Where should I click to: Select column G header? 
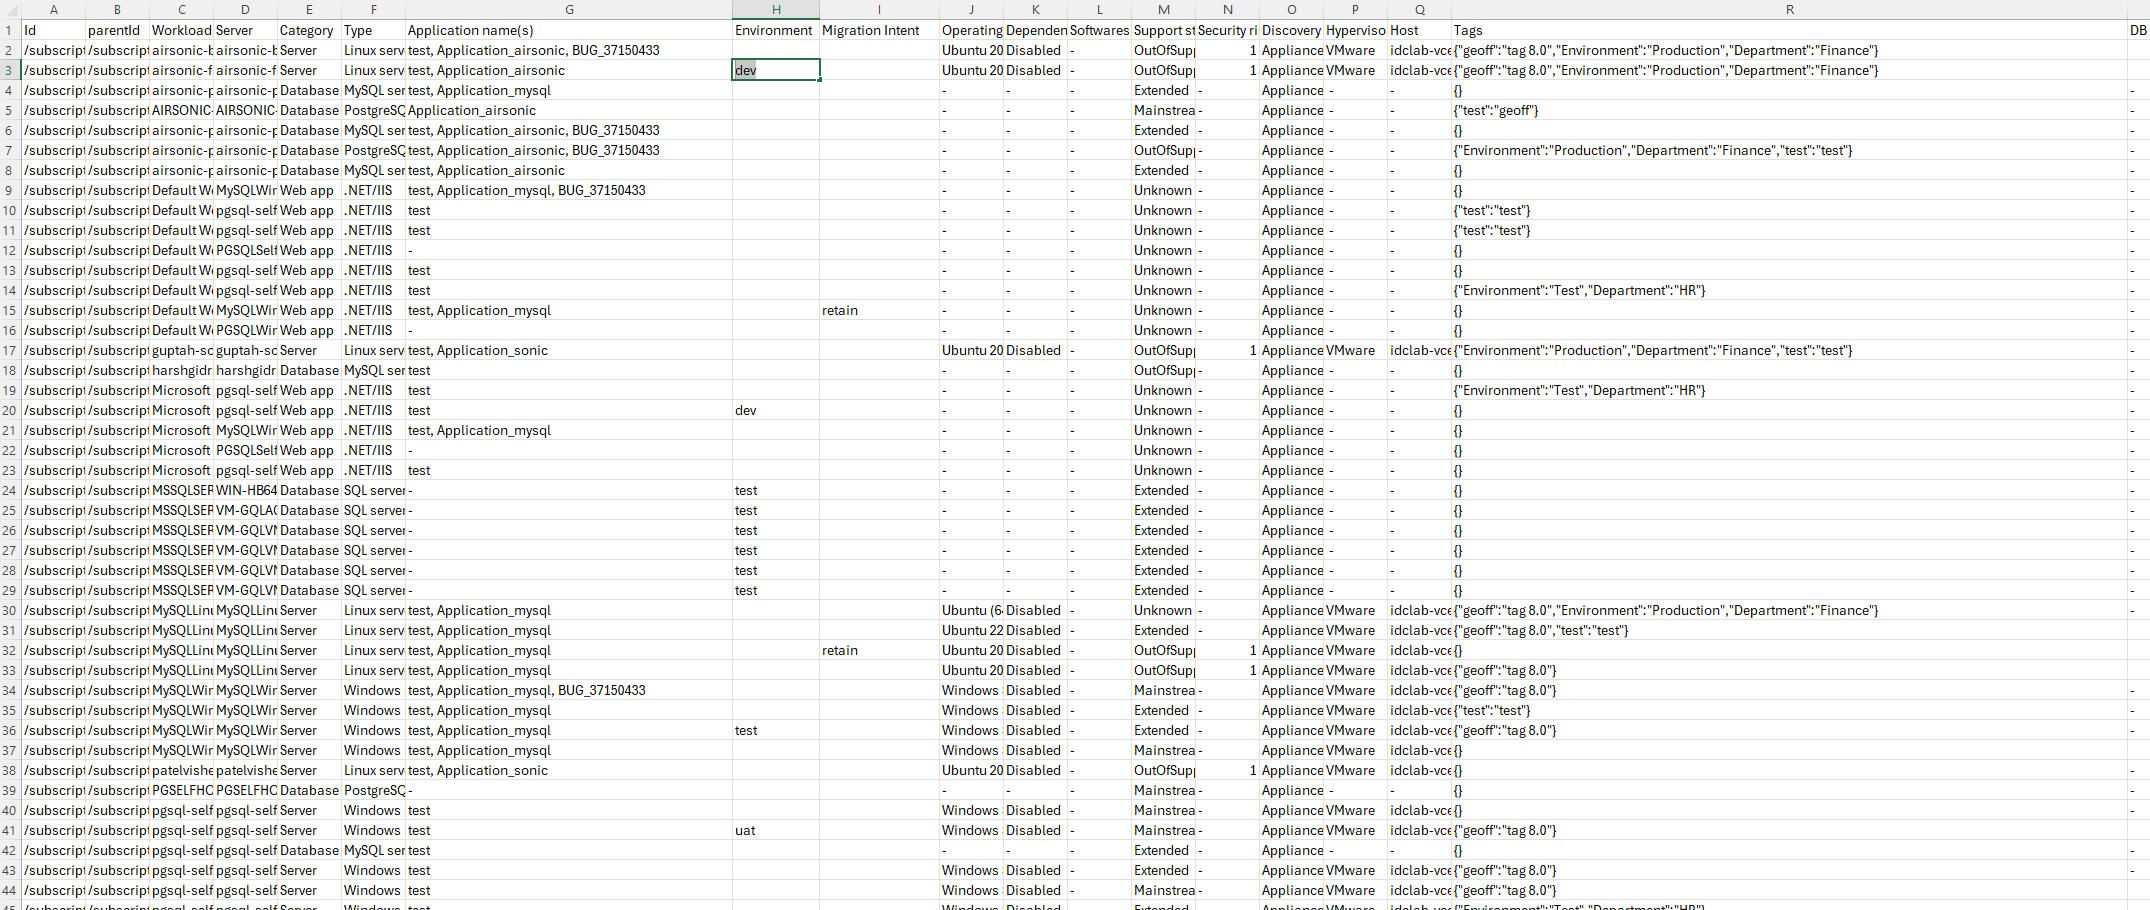(569, 9)
